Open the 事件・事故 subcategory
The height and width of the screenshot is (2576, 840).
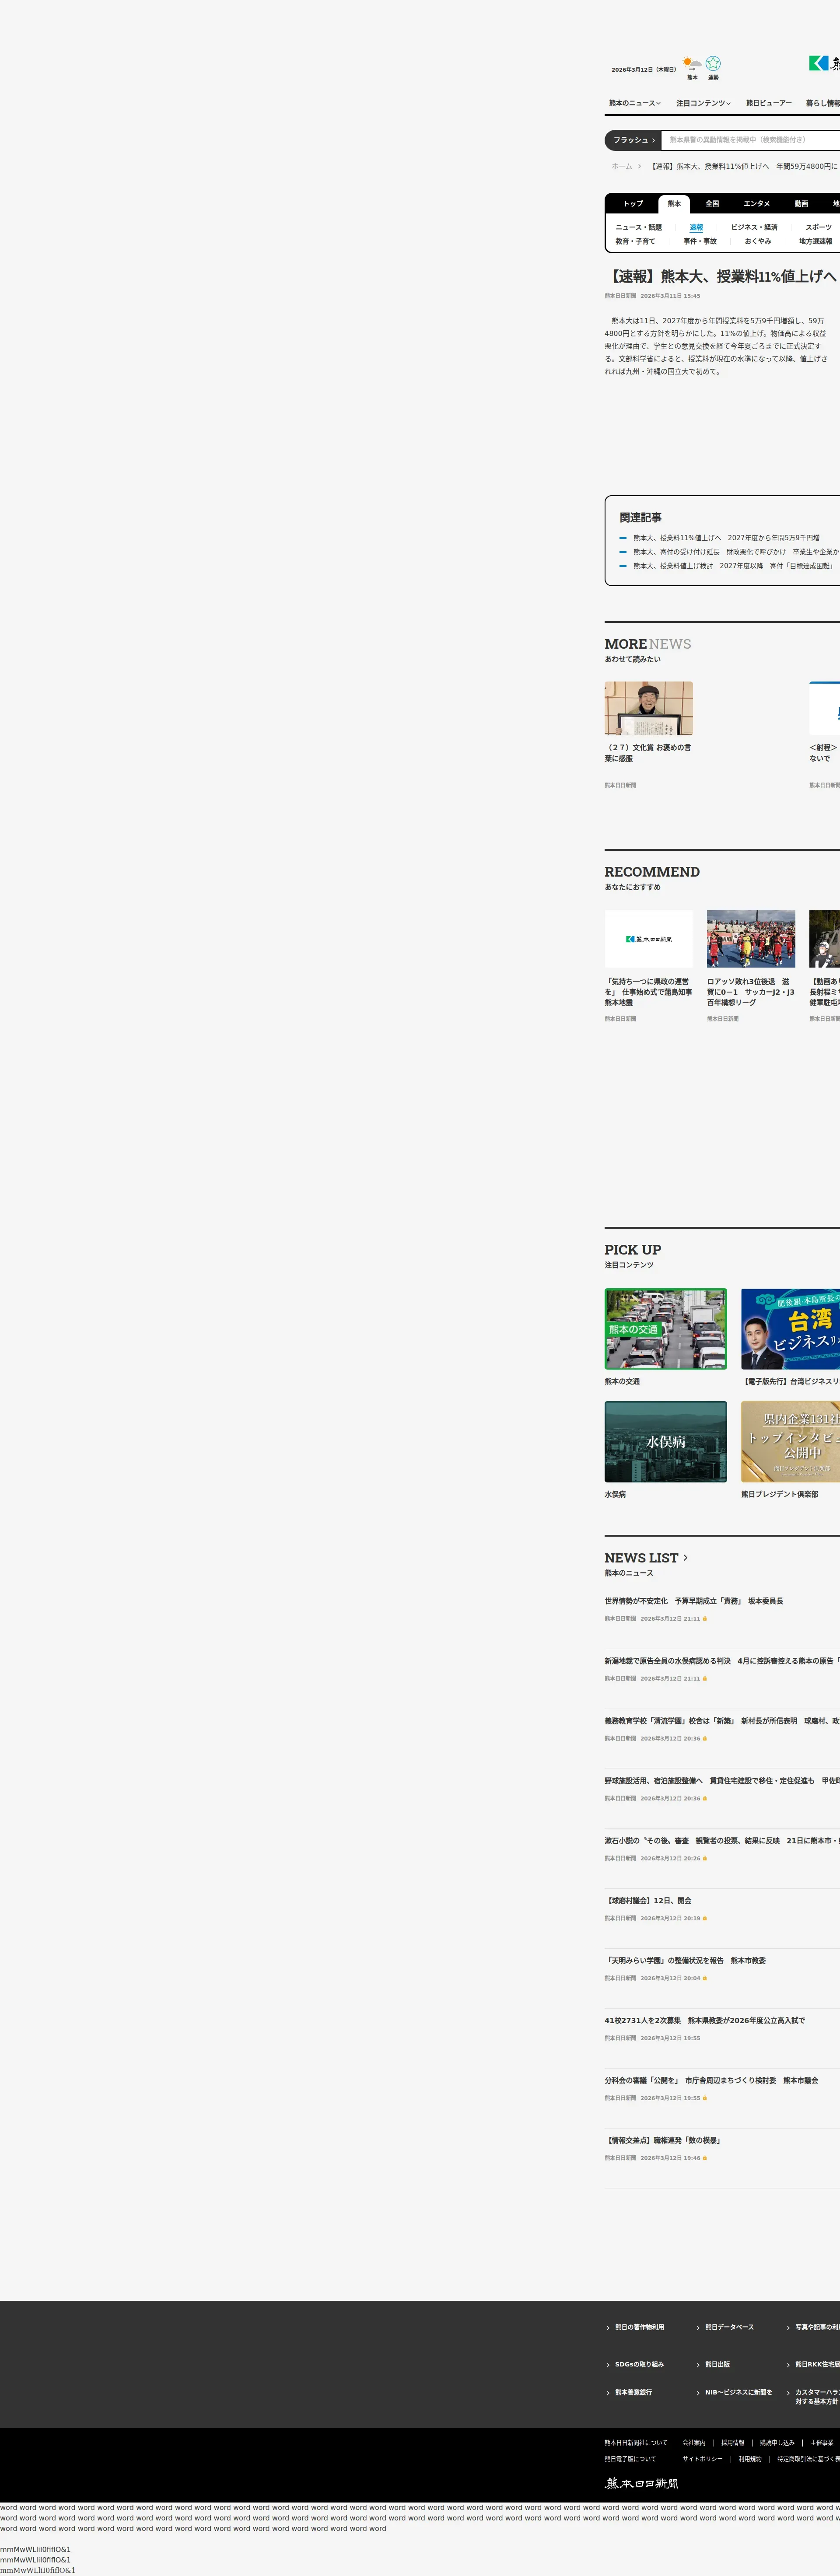(700, 241)
